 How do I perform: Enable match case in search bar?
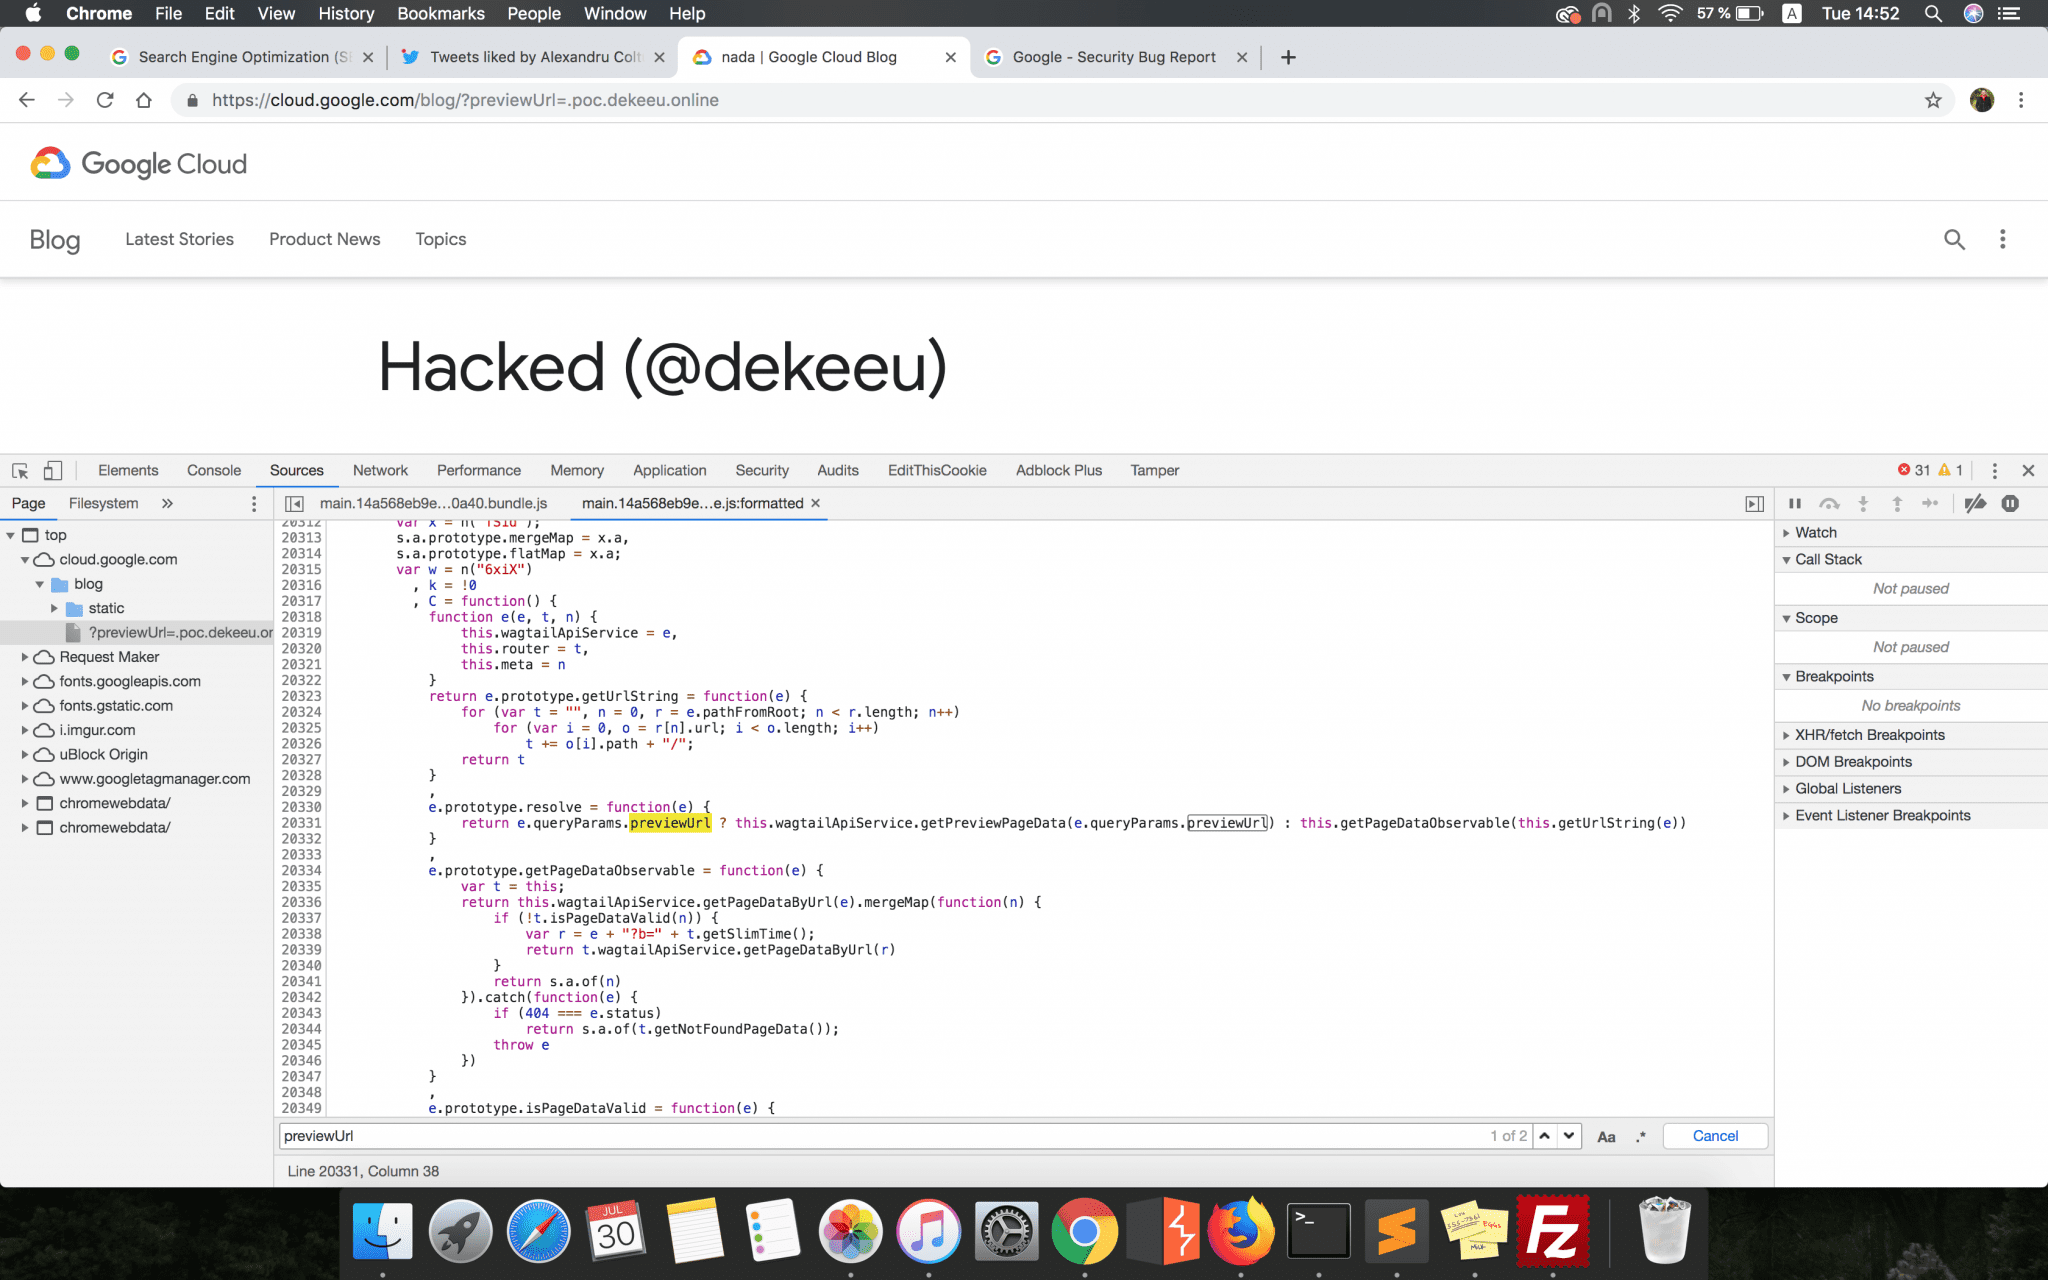(x=1606, y=1136)
